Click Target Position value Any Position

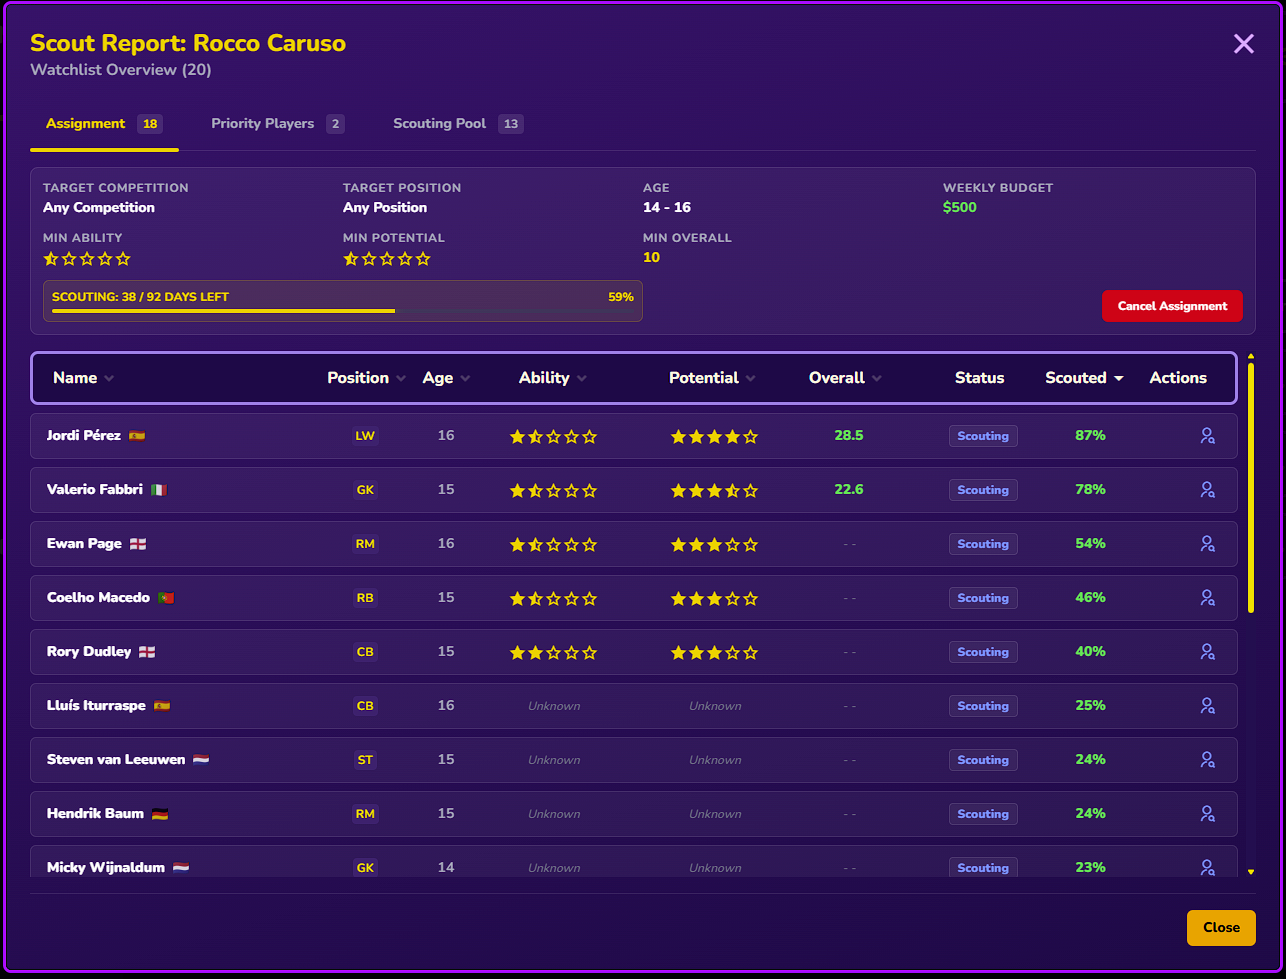tap(385, 208)
